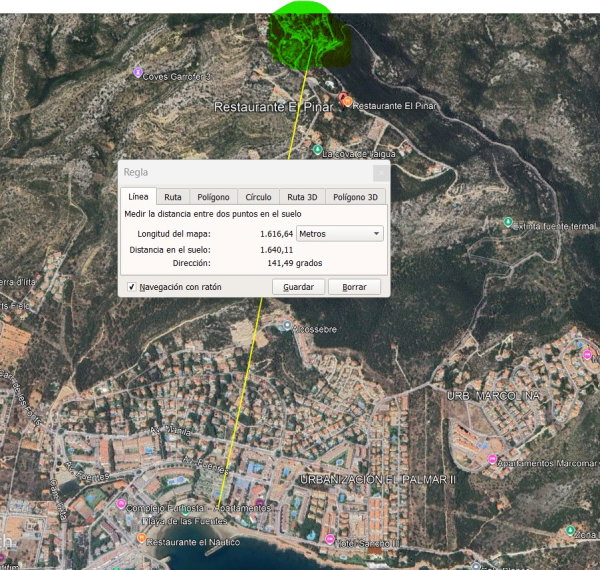Open the Extinta fuente termal placemark
The height and width of the screenshot is (570, 600).
click(508, 222)
